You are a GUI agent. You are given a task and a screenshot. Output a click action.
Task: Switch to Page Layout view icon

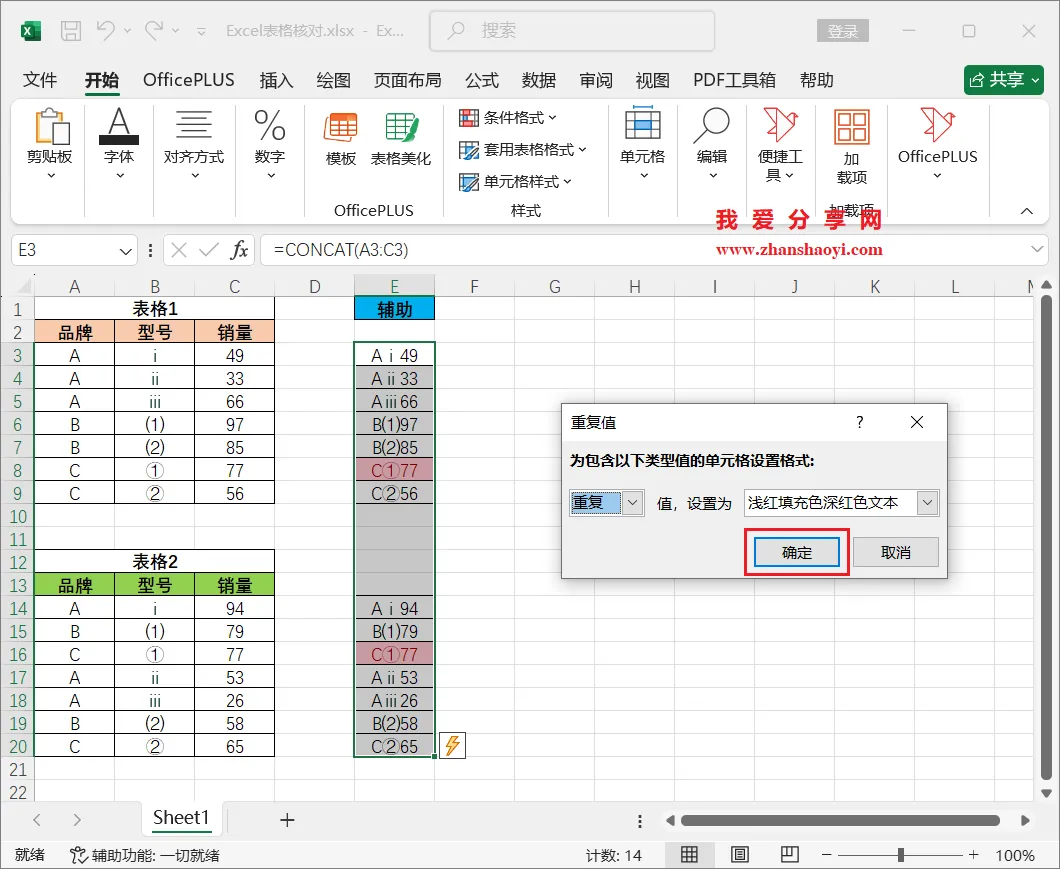[x=740, y=854]
